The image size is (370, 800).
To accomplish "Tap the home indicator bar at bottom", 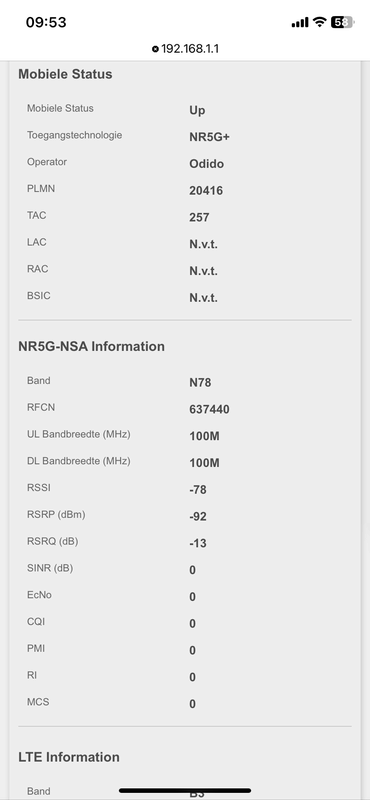I will pos(185,791).
